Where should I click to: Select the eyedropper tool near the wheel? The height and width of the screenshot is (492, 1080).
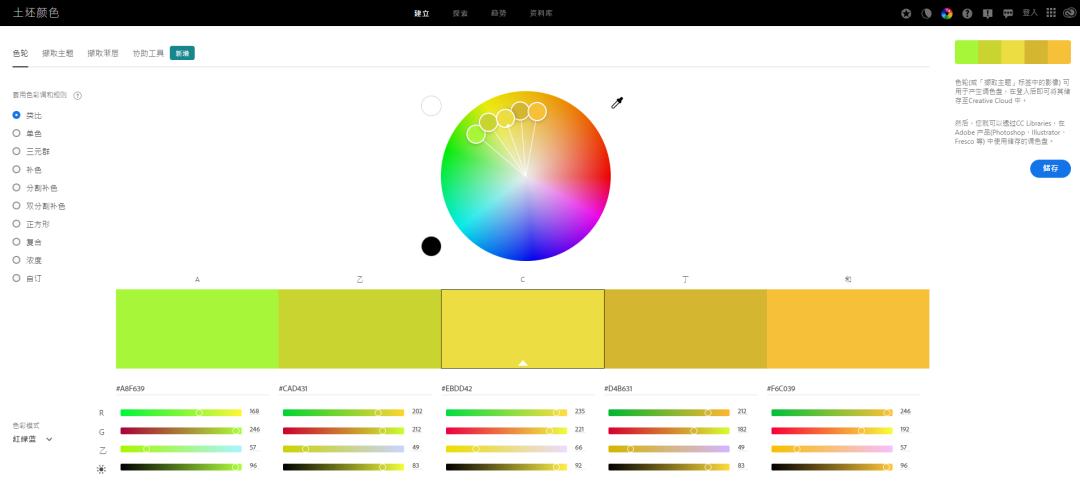(x=617, y=103)
